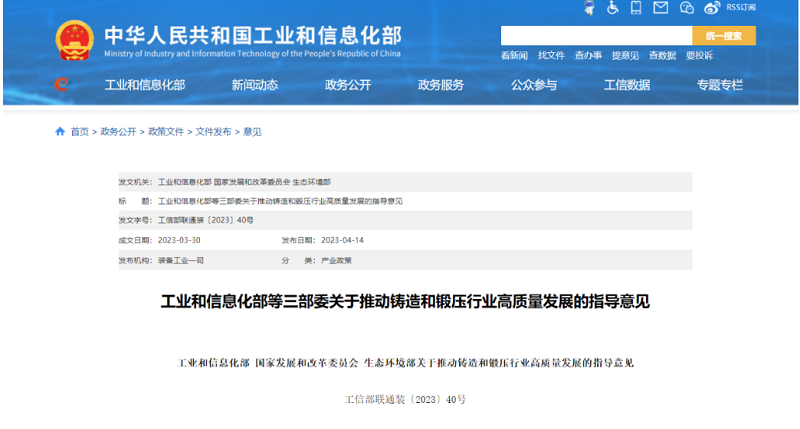Screen dimensions: 800x429
Task: Focus the search input field
Action: [x=596, y=36]
